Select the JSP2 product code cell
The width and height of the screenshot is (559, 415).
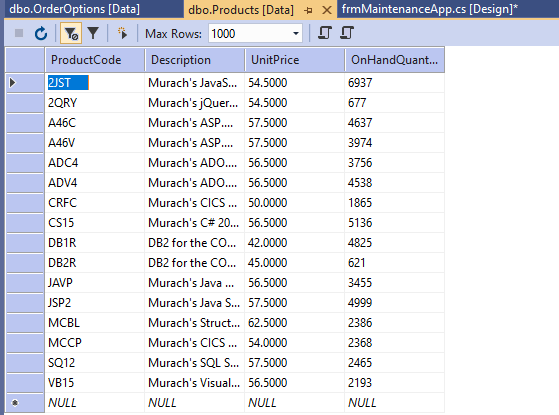point(95,303)
